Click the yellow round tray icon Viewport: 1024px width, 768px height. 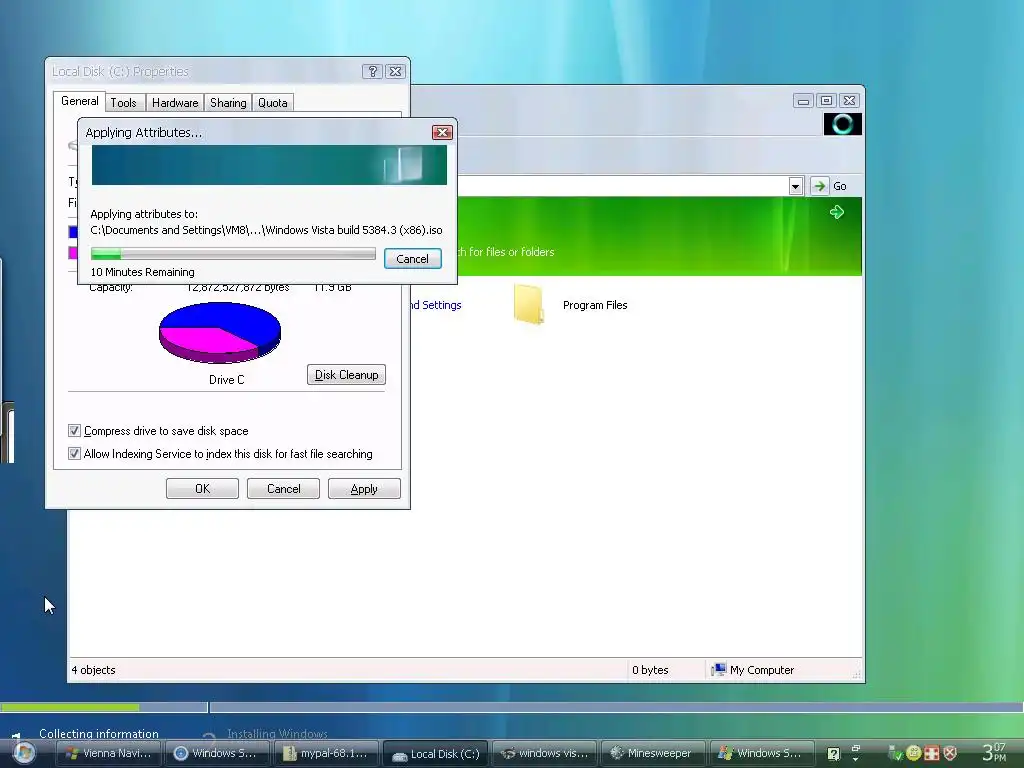pyautogui.click(x=914, y=753)
